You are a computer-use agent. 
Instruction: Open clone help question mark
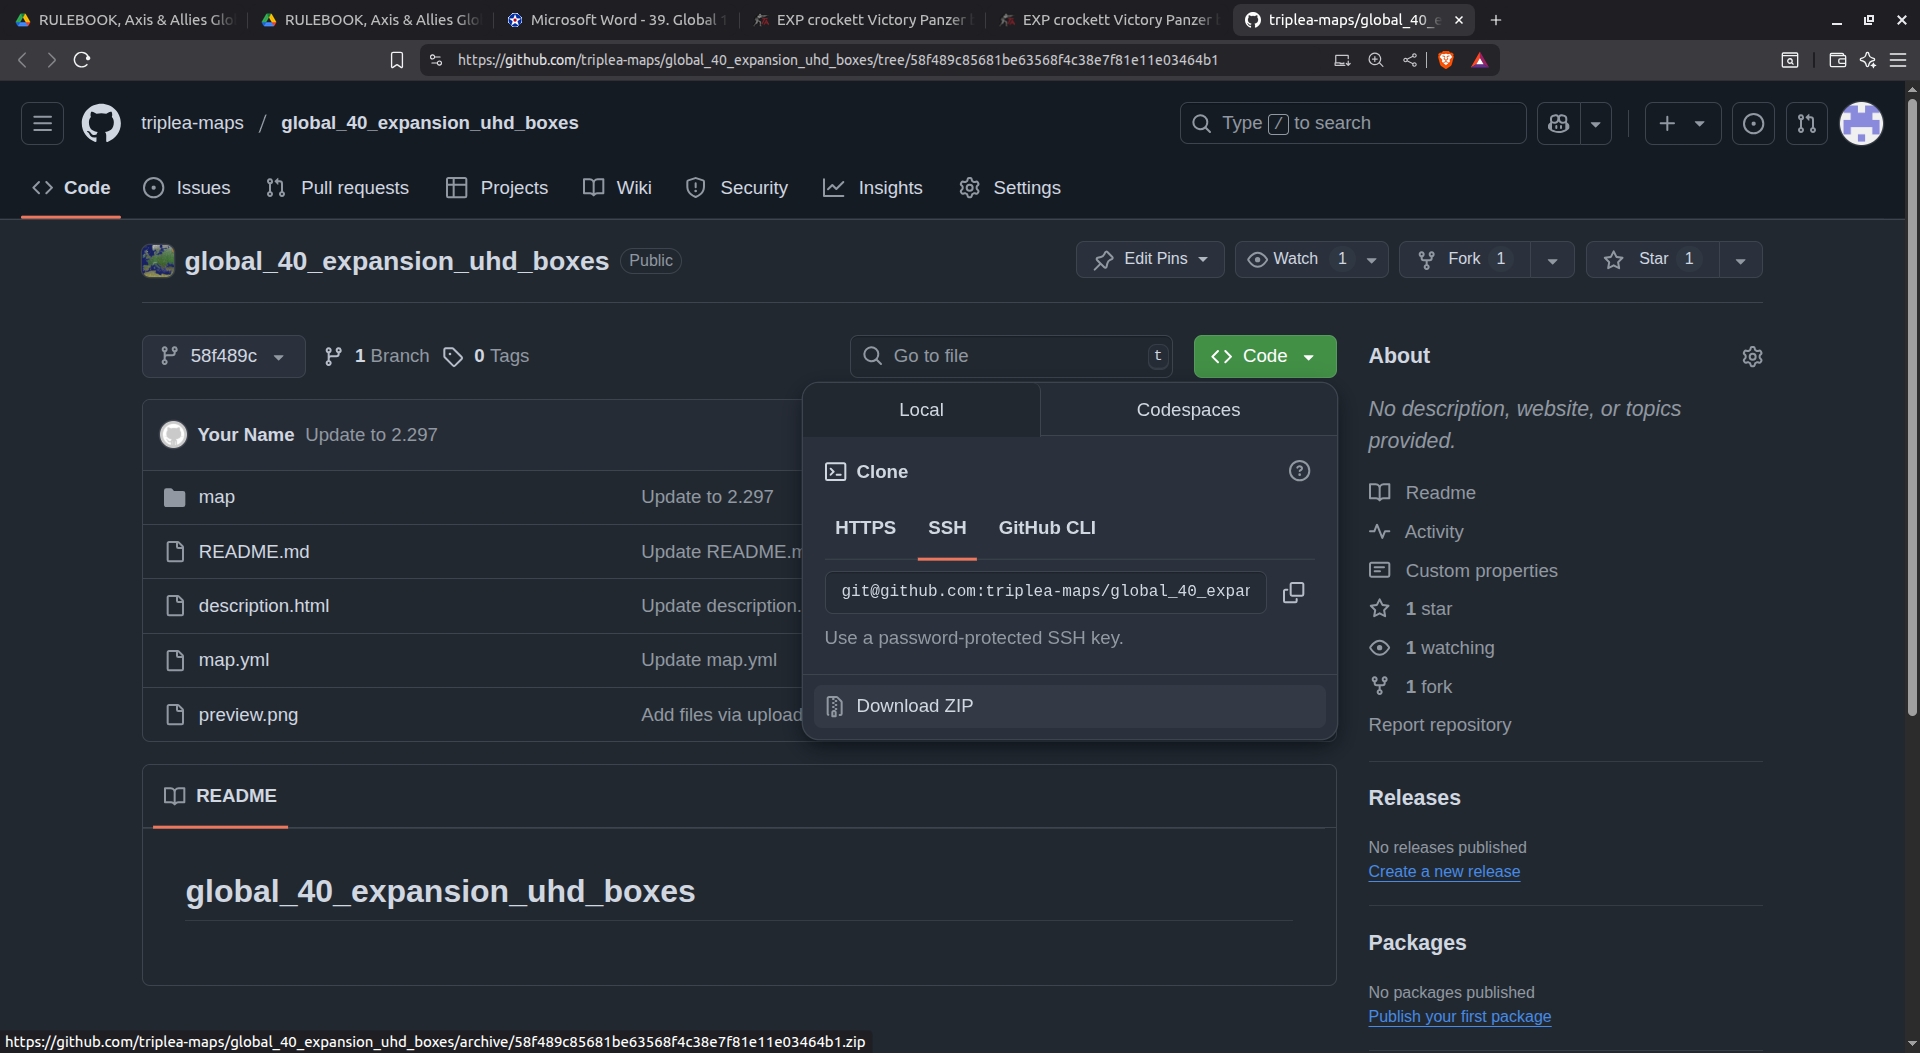tap(1299, 471)
